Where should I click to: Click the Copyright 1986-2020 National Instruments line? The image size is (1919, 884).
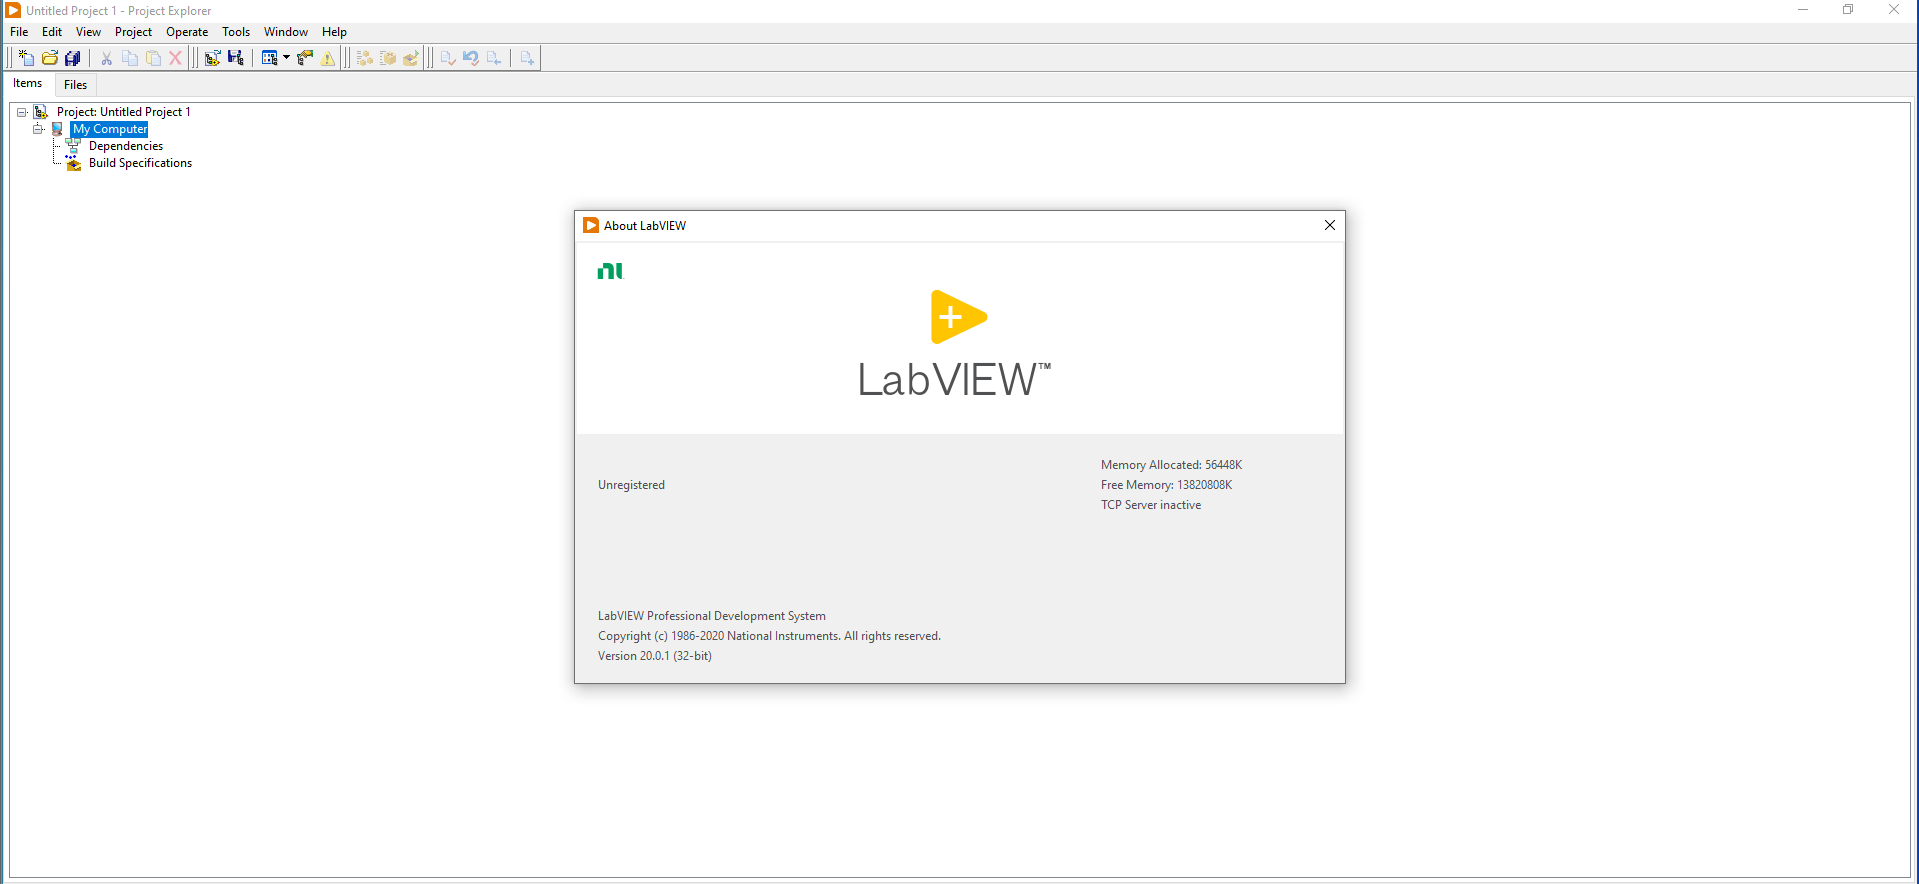[769, 636]
